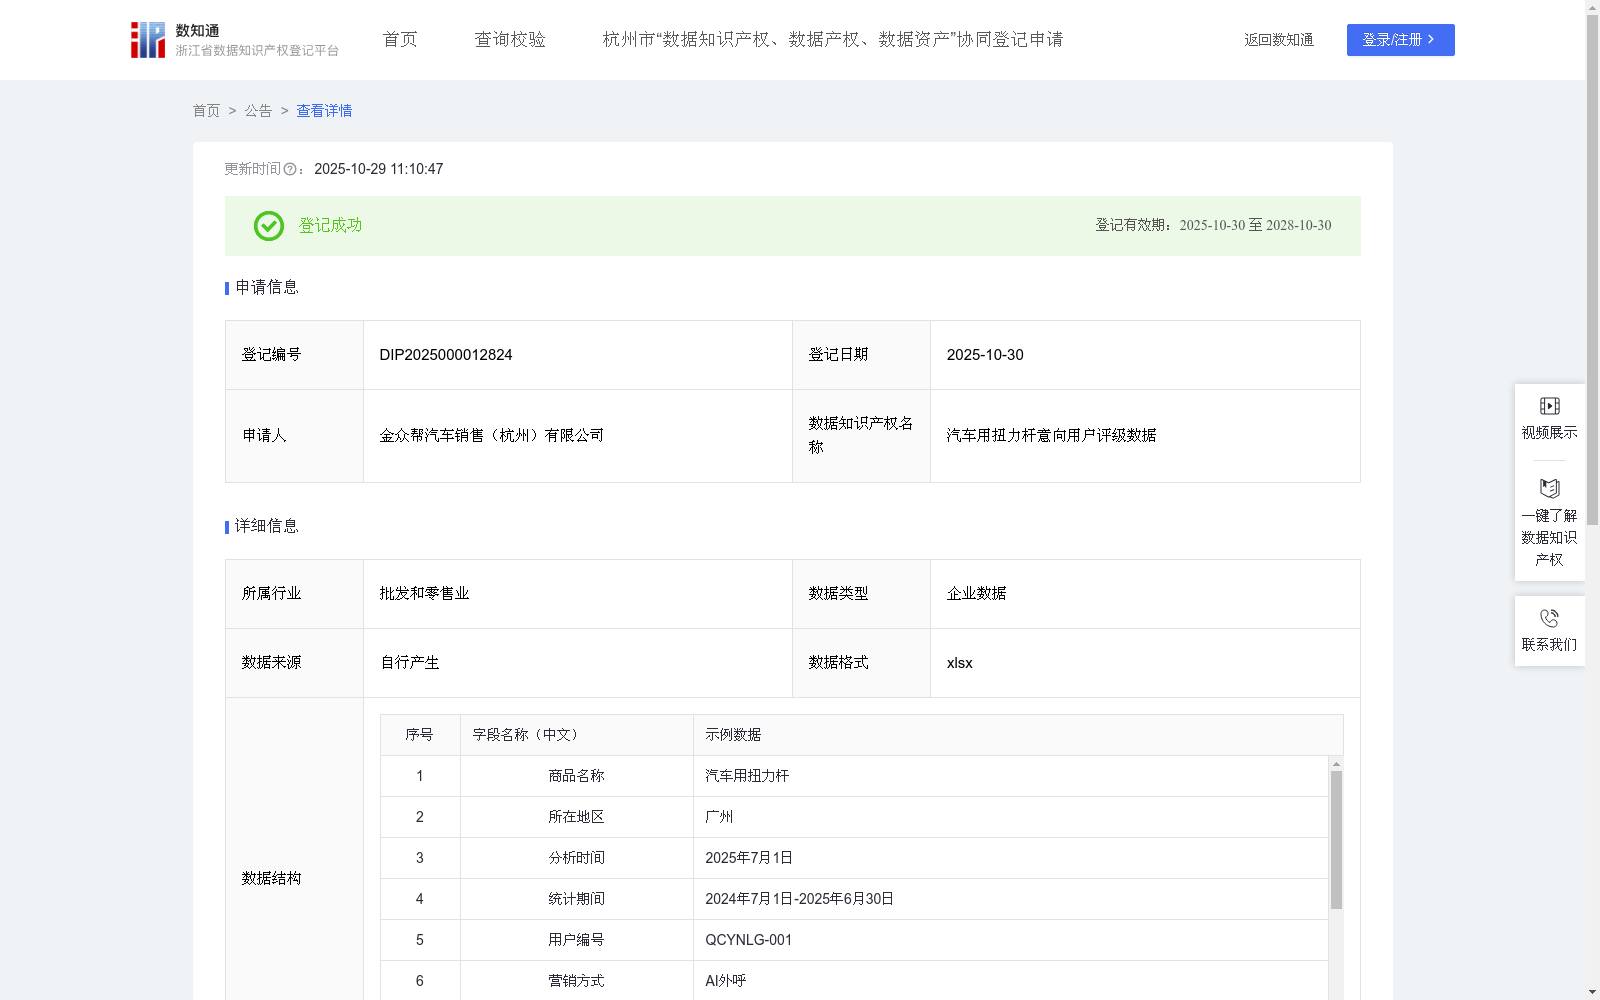This screenshot has height=1000, width=1600.
Task: Click the page scrollbar down arrow
Action: pos(1592,992)
